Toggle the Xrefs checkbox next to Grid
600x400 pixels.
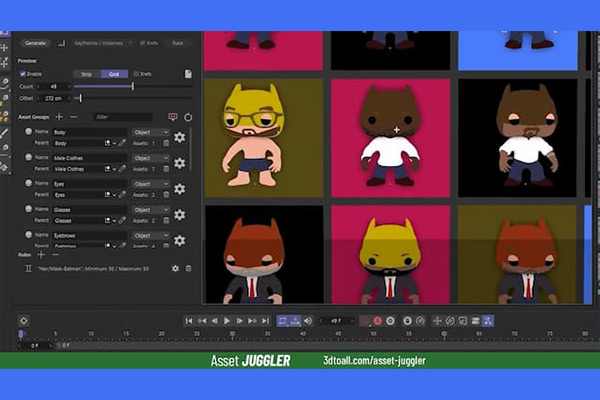[x=136, y=74]
